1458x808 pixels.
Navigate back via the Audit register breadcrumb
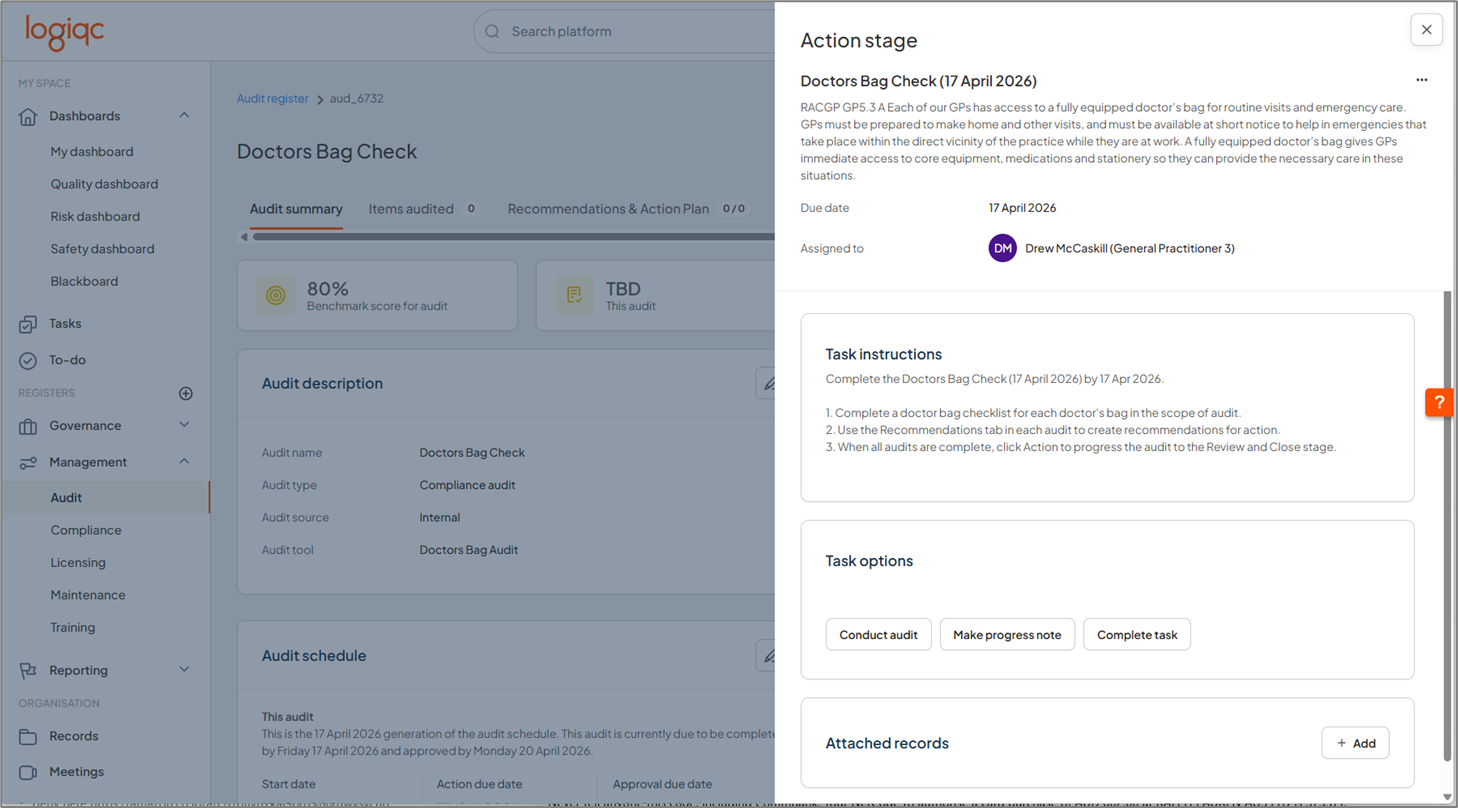[x=273, y=98]
